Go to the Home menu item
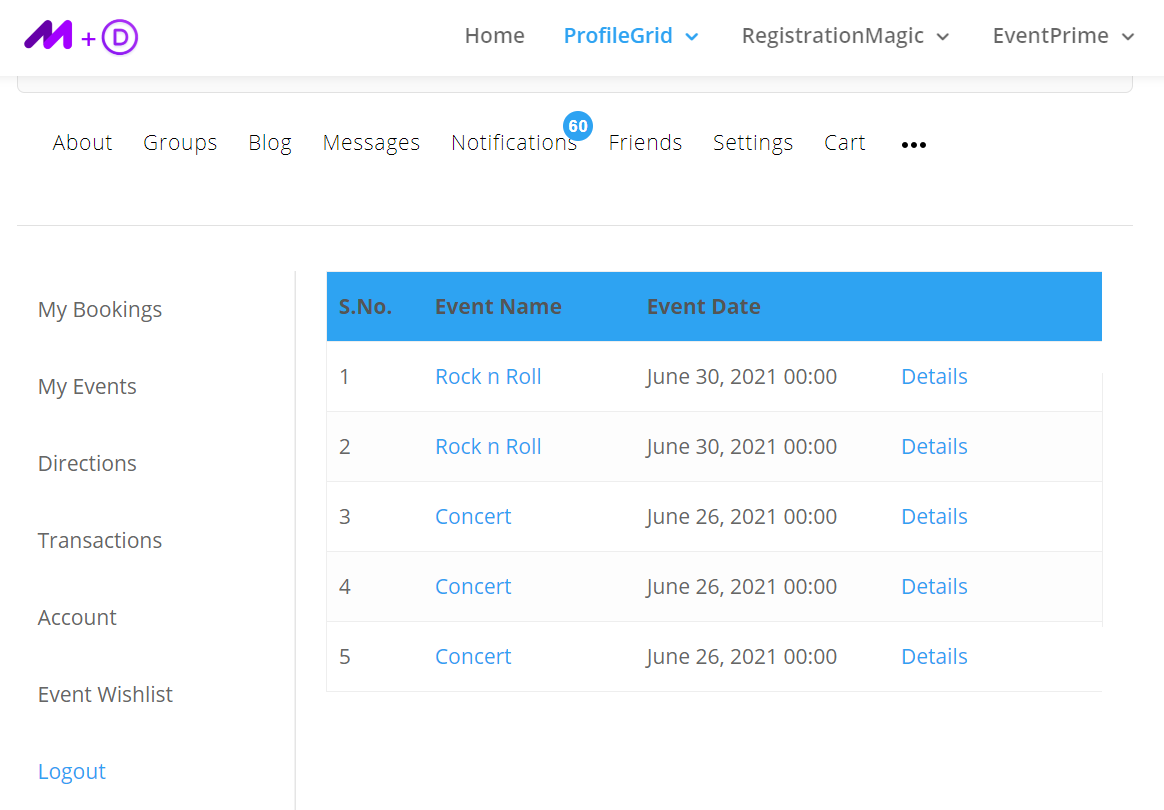The image size is (1164, 810). pyautogui.click(x=494, y=35)
